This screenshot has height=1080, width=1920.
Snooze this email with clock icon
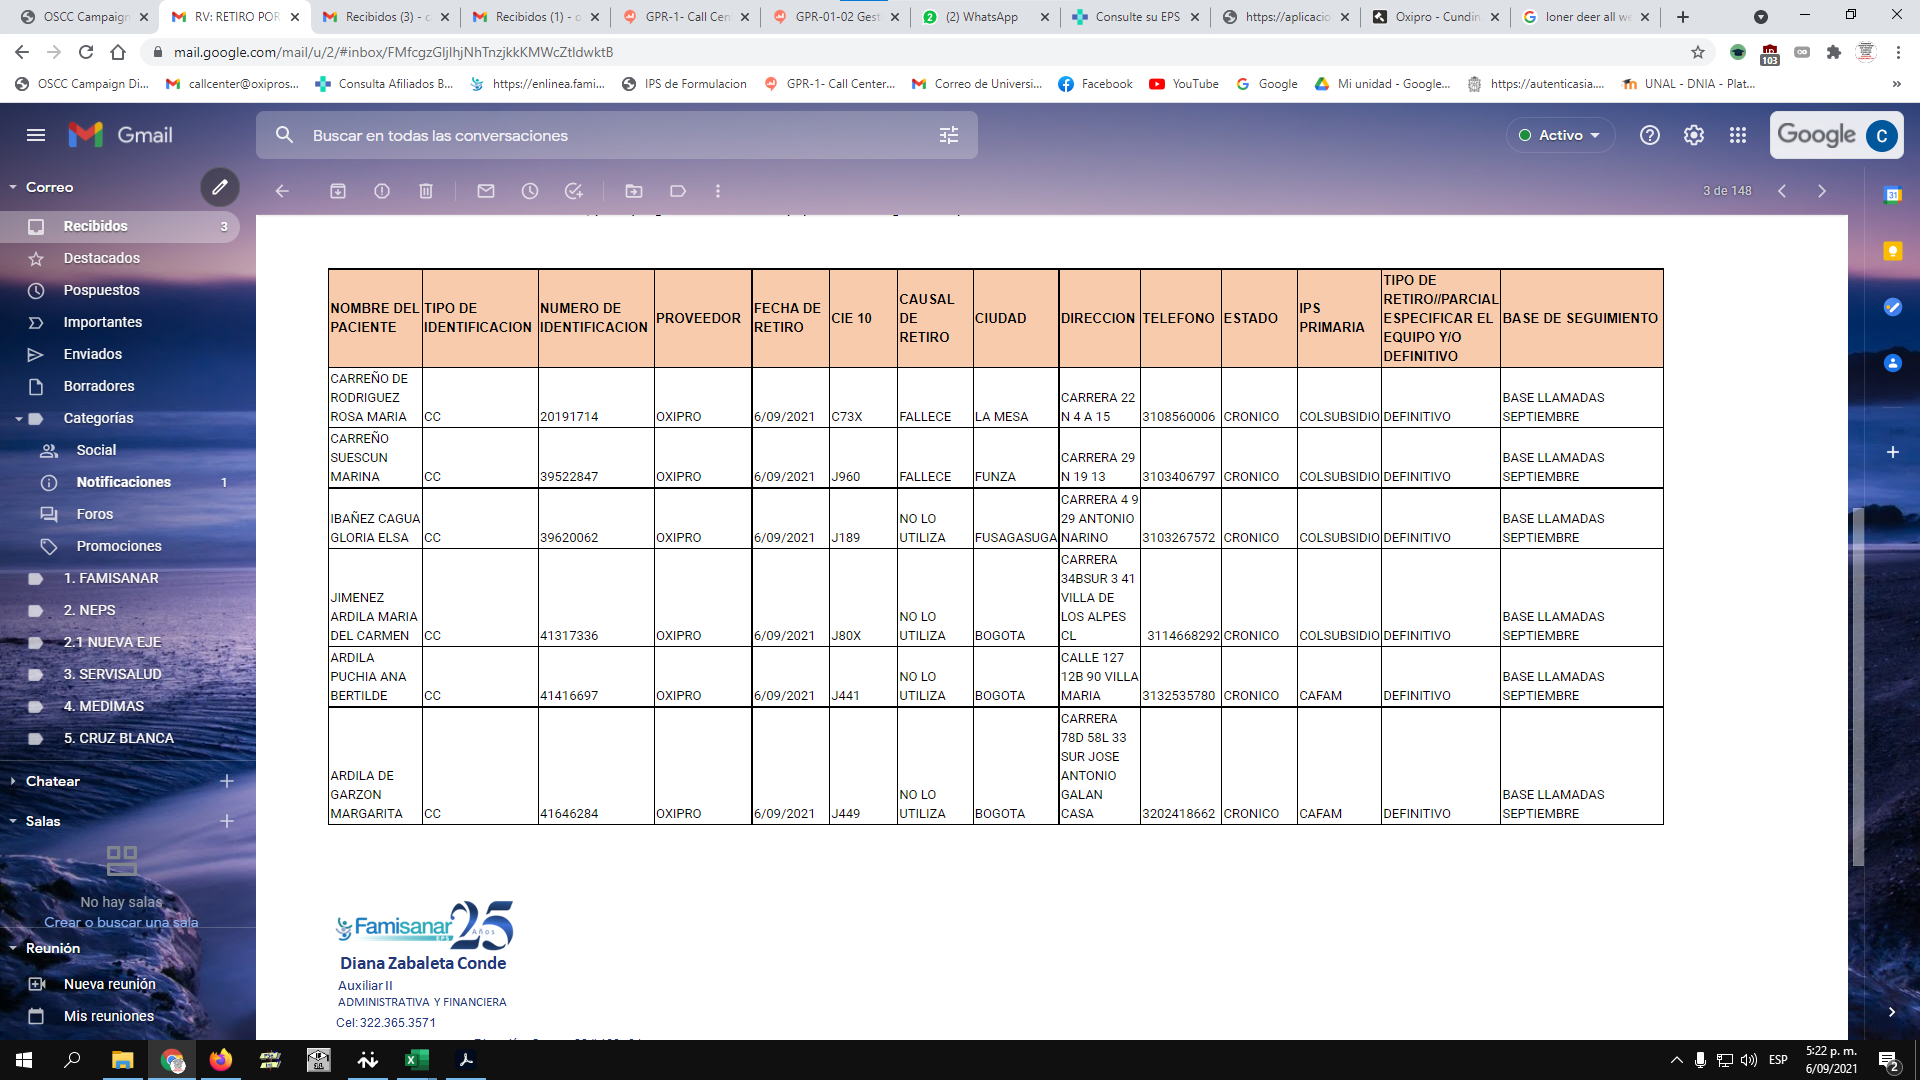click(x=530, y=191)
